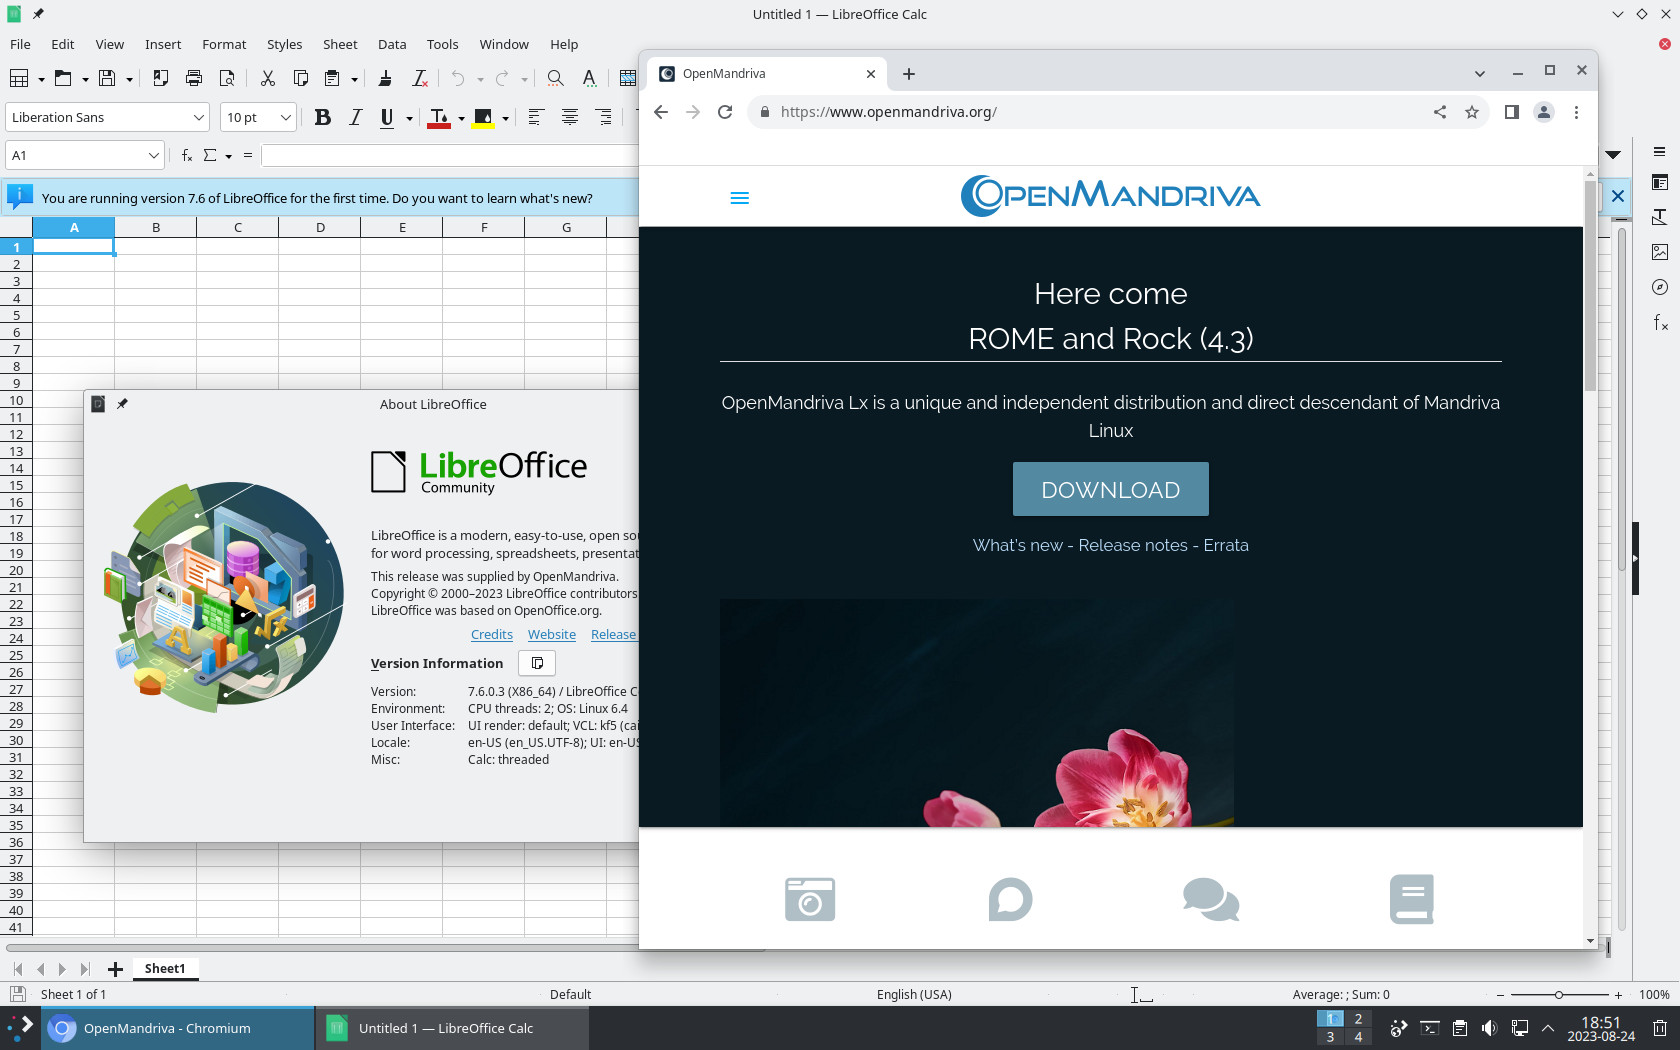Click the Paste clipboard icon
The width and height of the screenshot is (1680, 1050).
pos(333,78)
